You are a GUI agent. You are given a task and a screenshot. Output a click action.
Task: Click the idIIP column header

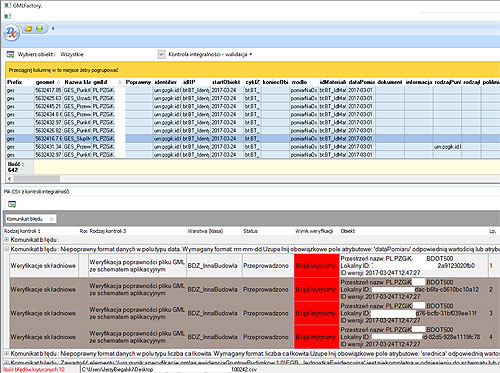[196, 82]
